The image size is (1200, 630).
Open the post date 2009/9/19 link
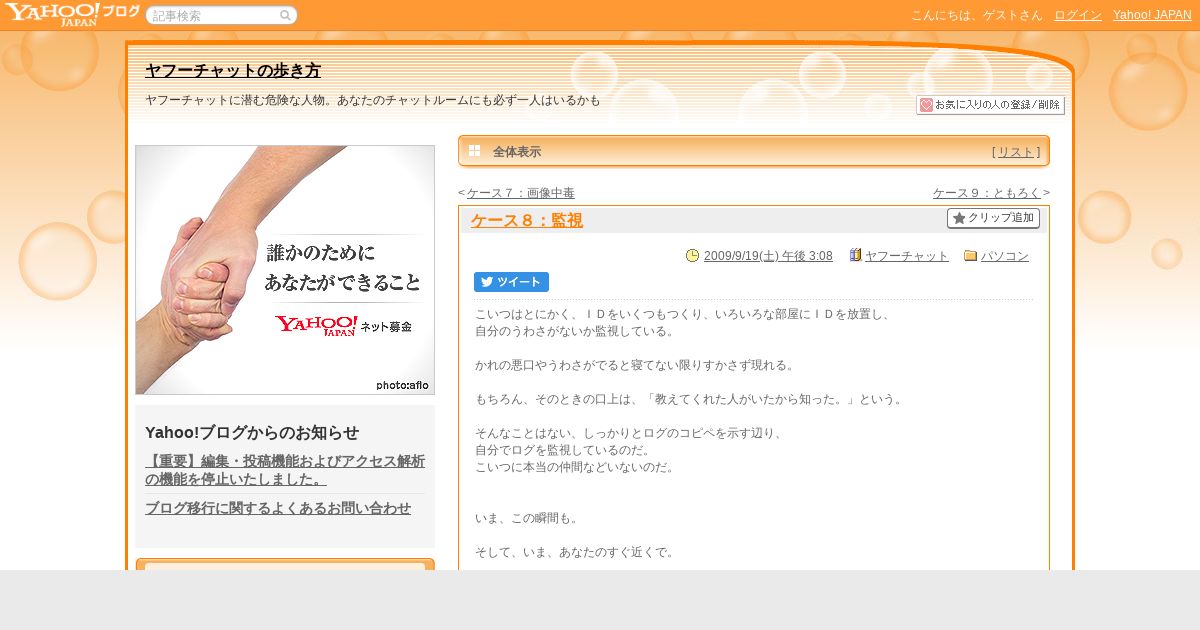(768, 256)
